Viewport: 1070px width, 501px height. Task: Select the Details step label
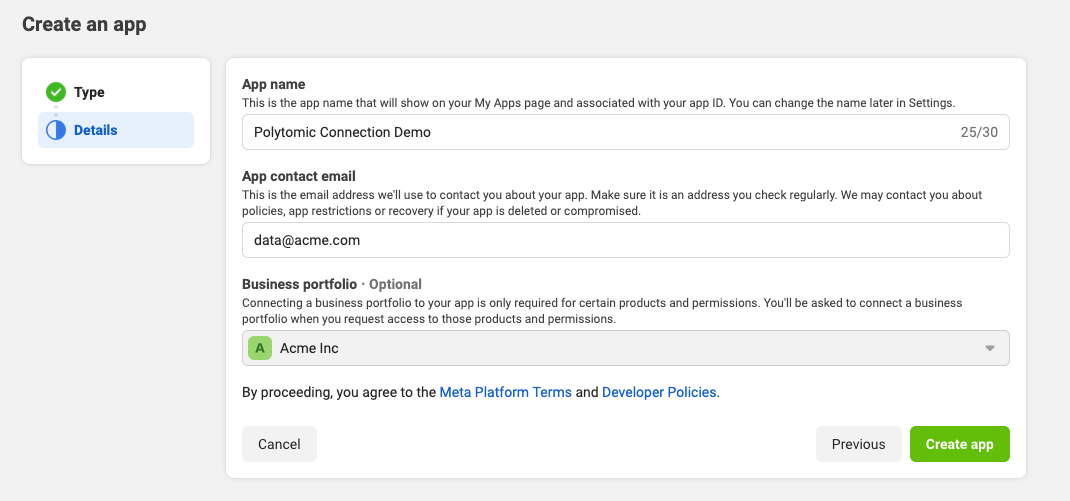[x=95, y=130]
